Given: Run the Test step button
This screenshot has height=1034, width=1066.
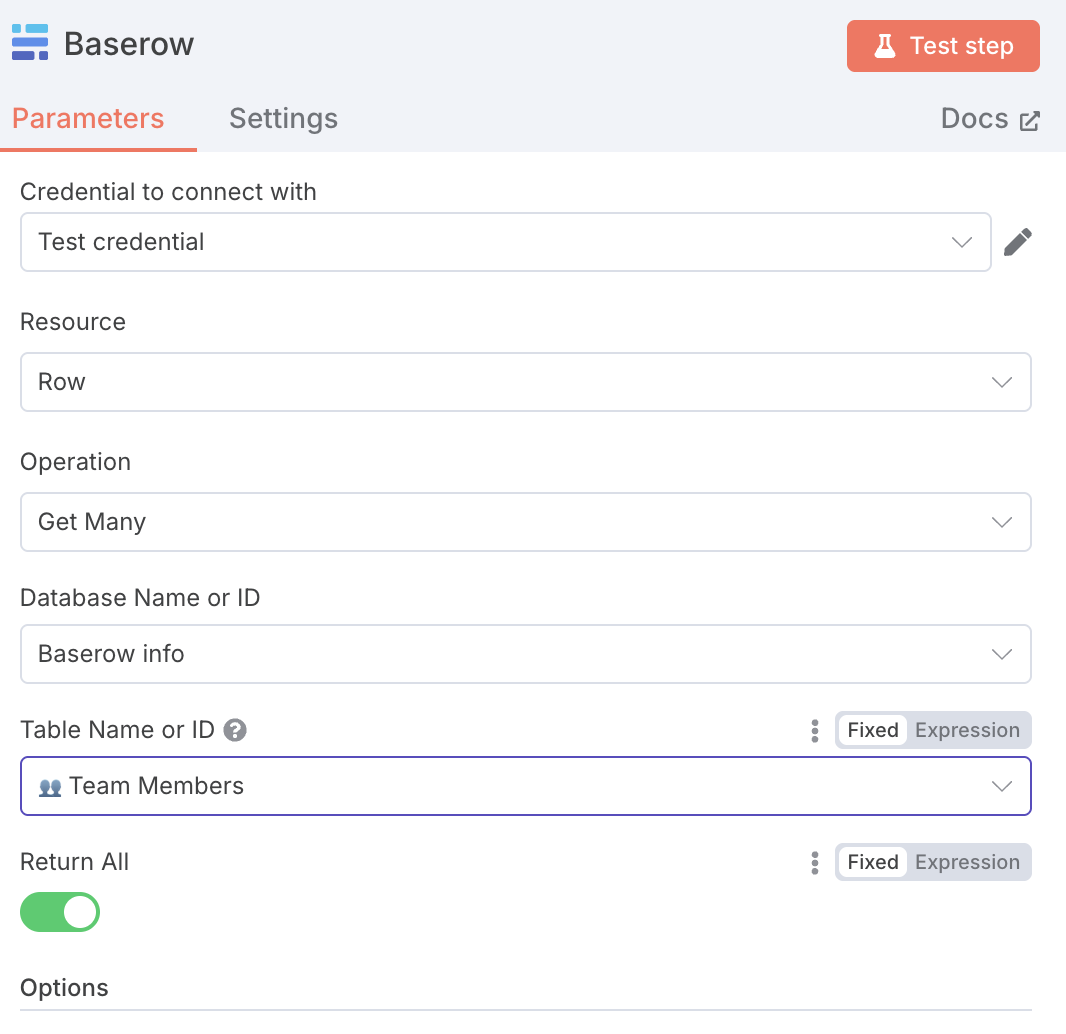Looking at the screenshot, I should pyautogui.click(x=943, y=46).
